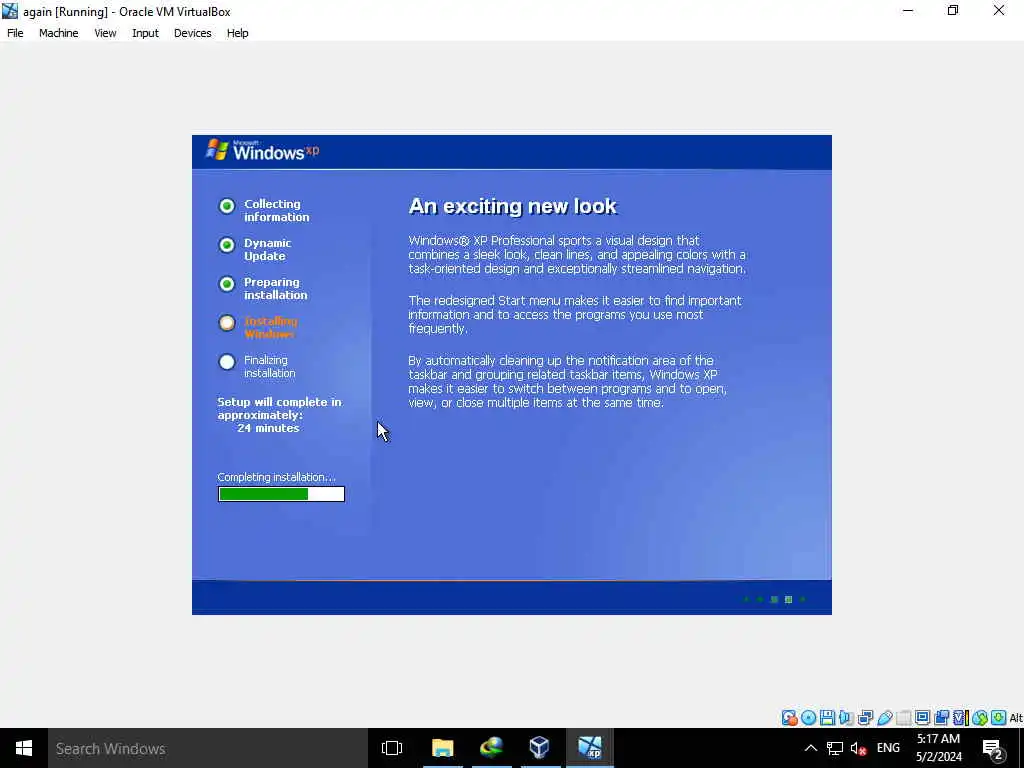Open the Input menu
This screenshot has width=1024, height=768.
tap(145, 33)
